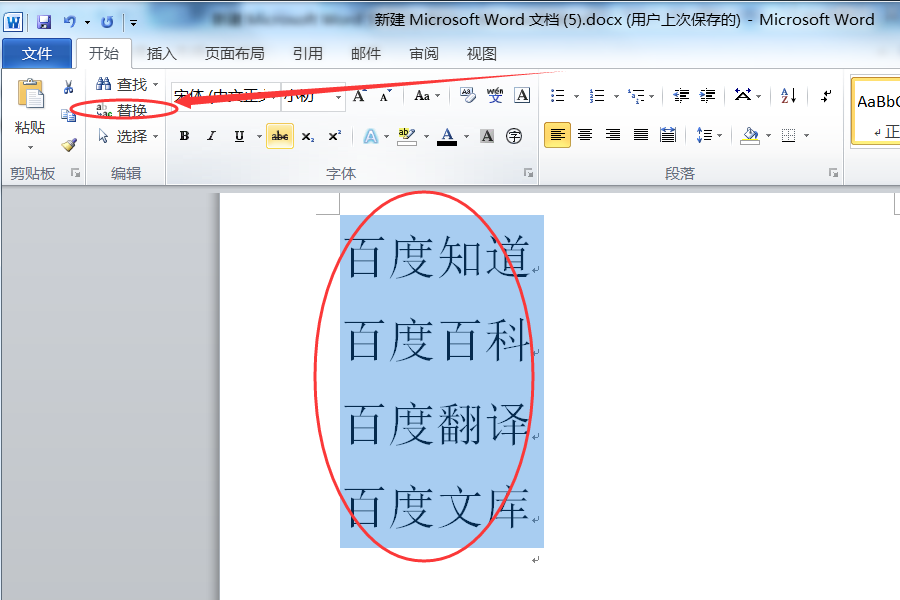
Task: Expand the 粘贴 options arrow
Action: pyautogui.click(x=30, y=148)
